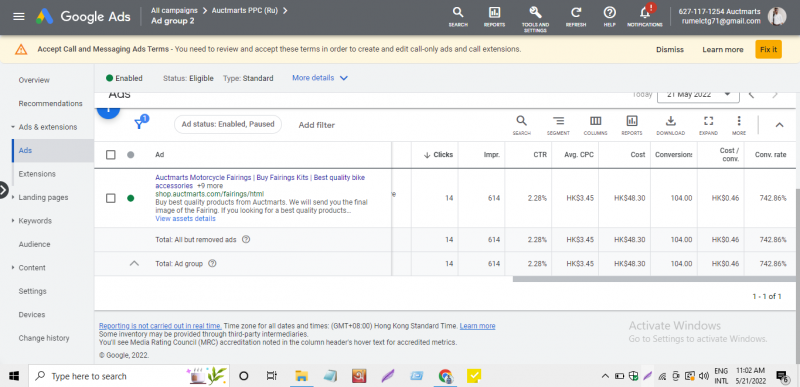Open Devices in the sidebar
The height and width of the screenshot is (387, 800).
point(32,315)
